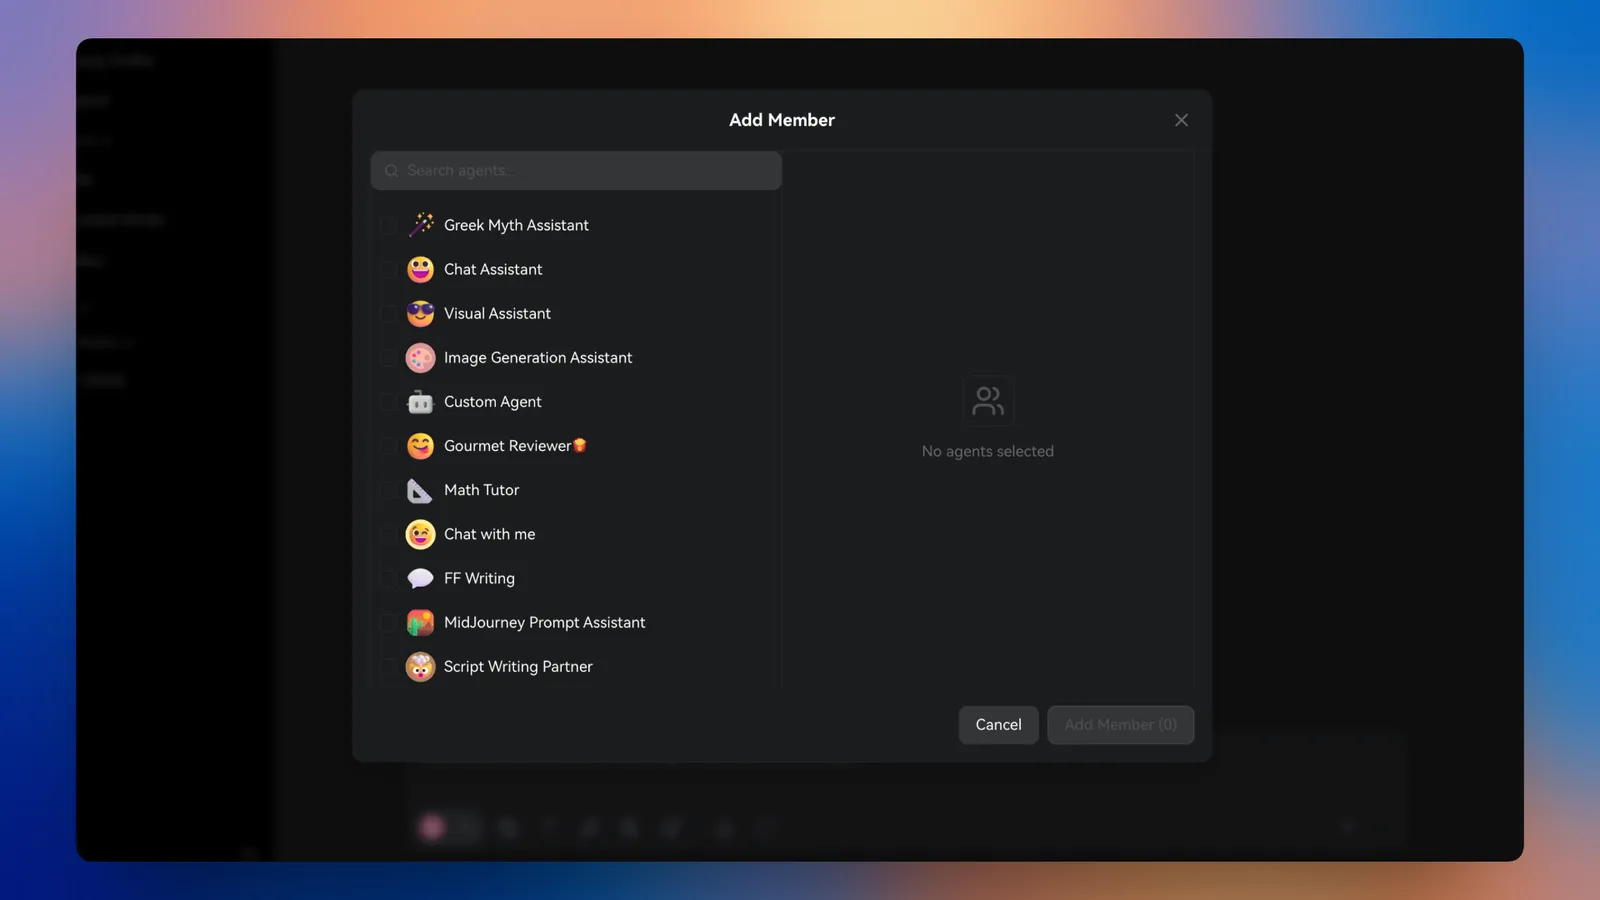The width and height of the screenshot is (1600, 900).
Task: Click the Greek Myth Assistant wand icon
Action: pyautogui.click(x=420, y=225)
